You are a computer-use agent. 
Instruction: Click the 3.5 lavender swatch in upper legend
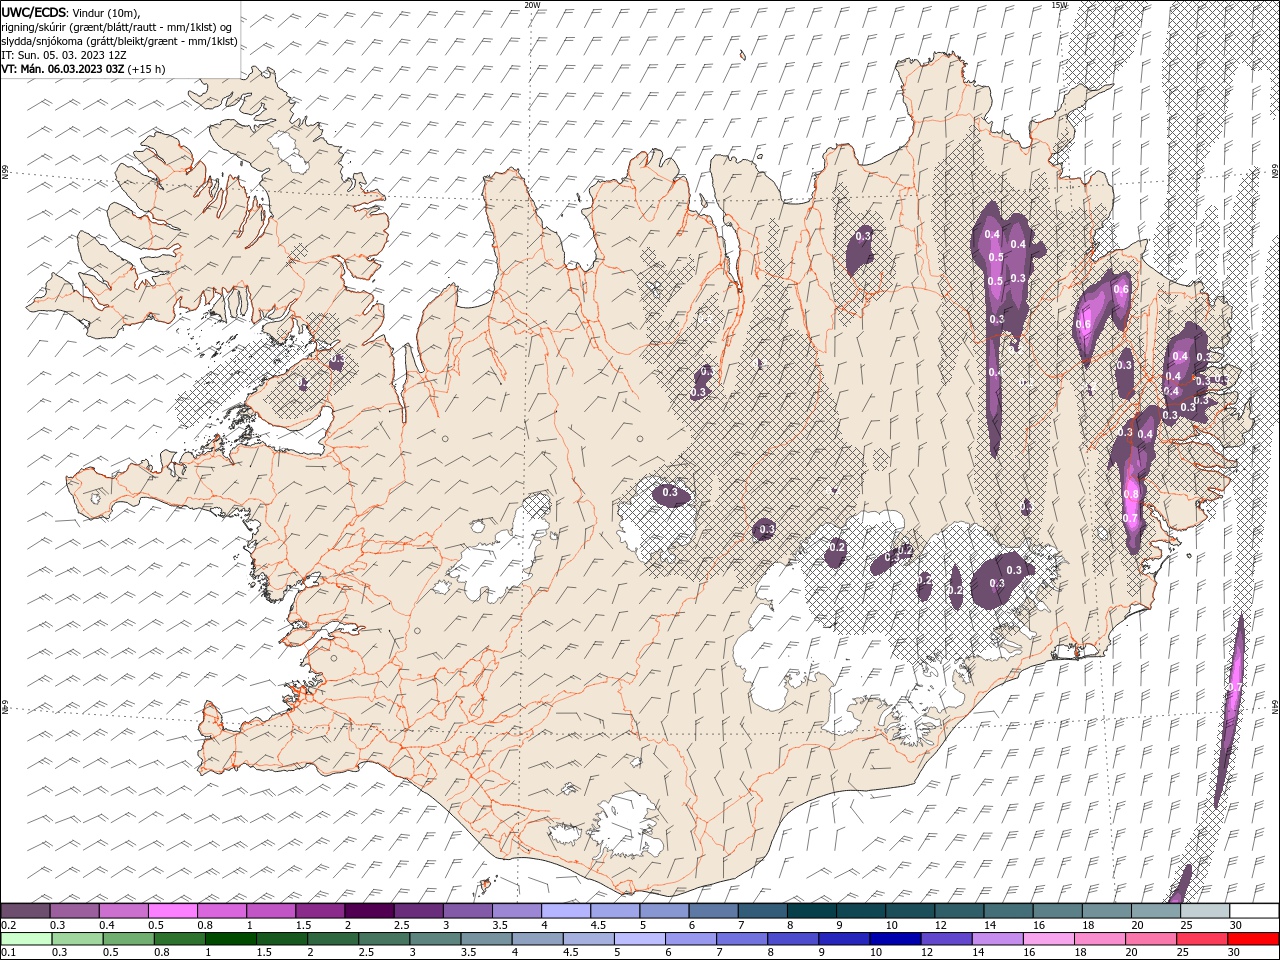pos(516,911)
